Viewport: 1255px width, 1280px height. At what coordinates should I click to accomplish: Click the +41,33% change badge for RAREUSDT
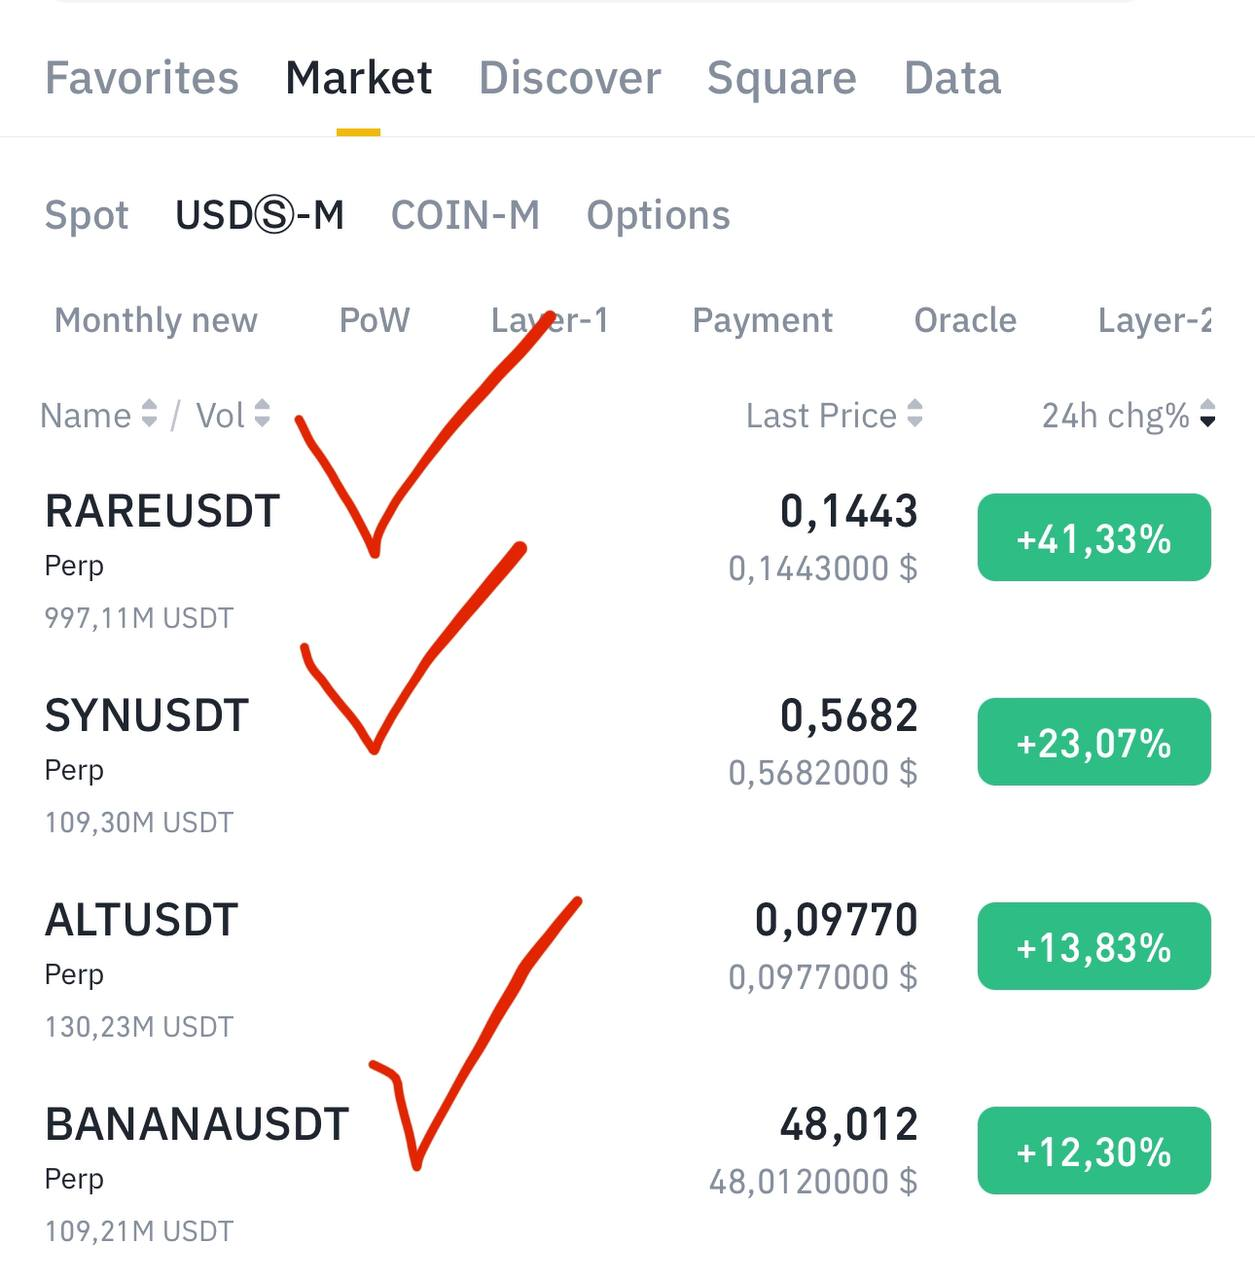1094,538
